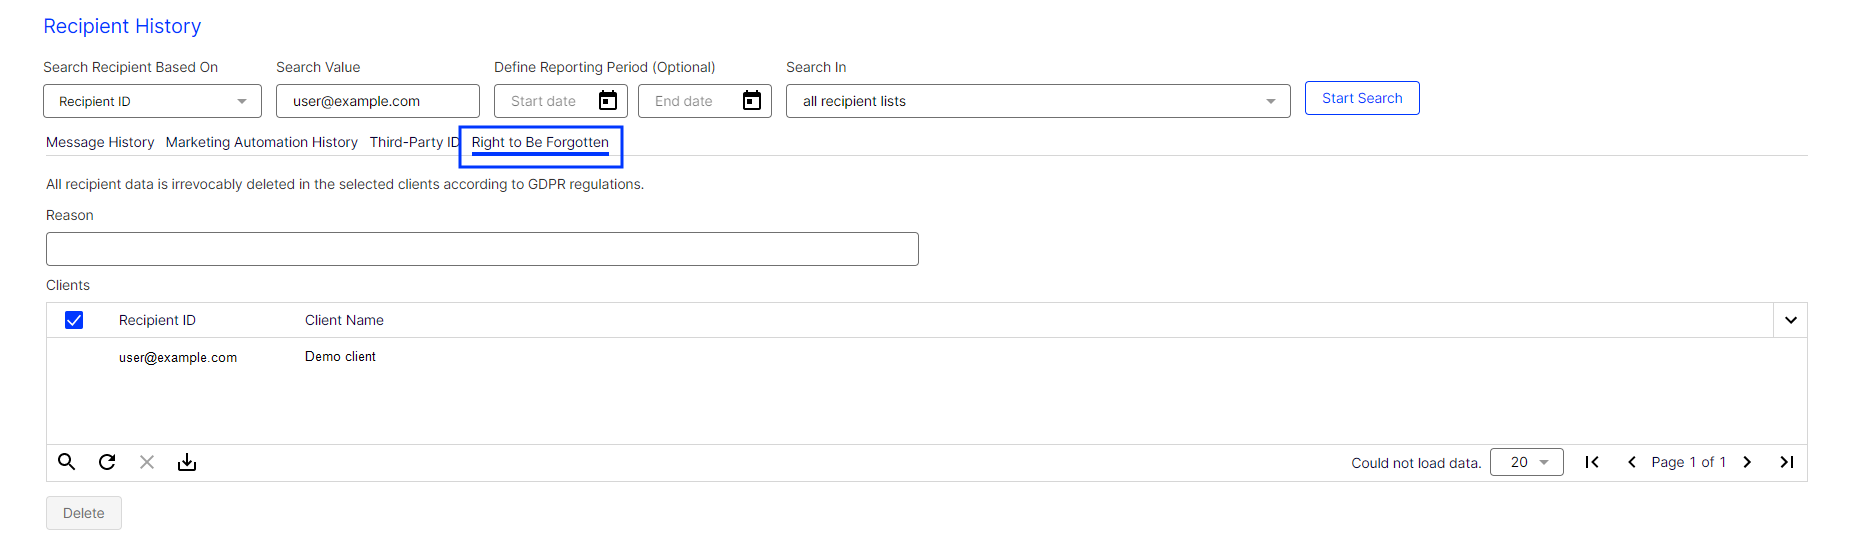Click the clear X icon in table footer

click(x=147, y=462)
